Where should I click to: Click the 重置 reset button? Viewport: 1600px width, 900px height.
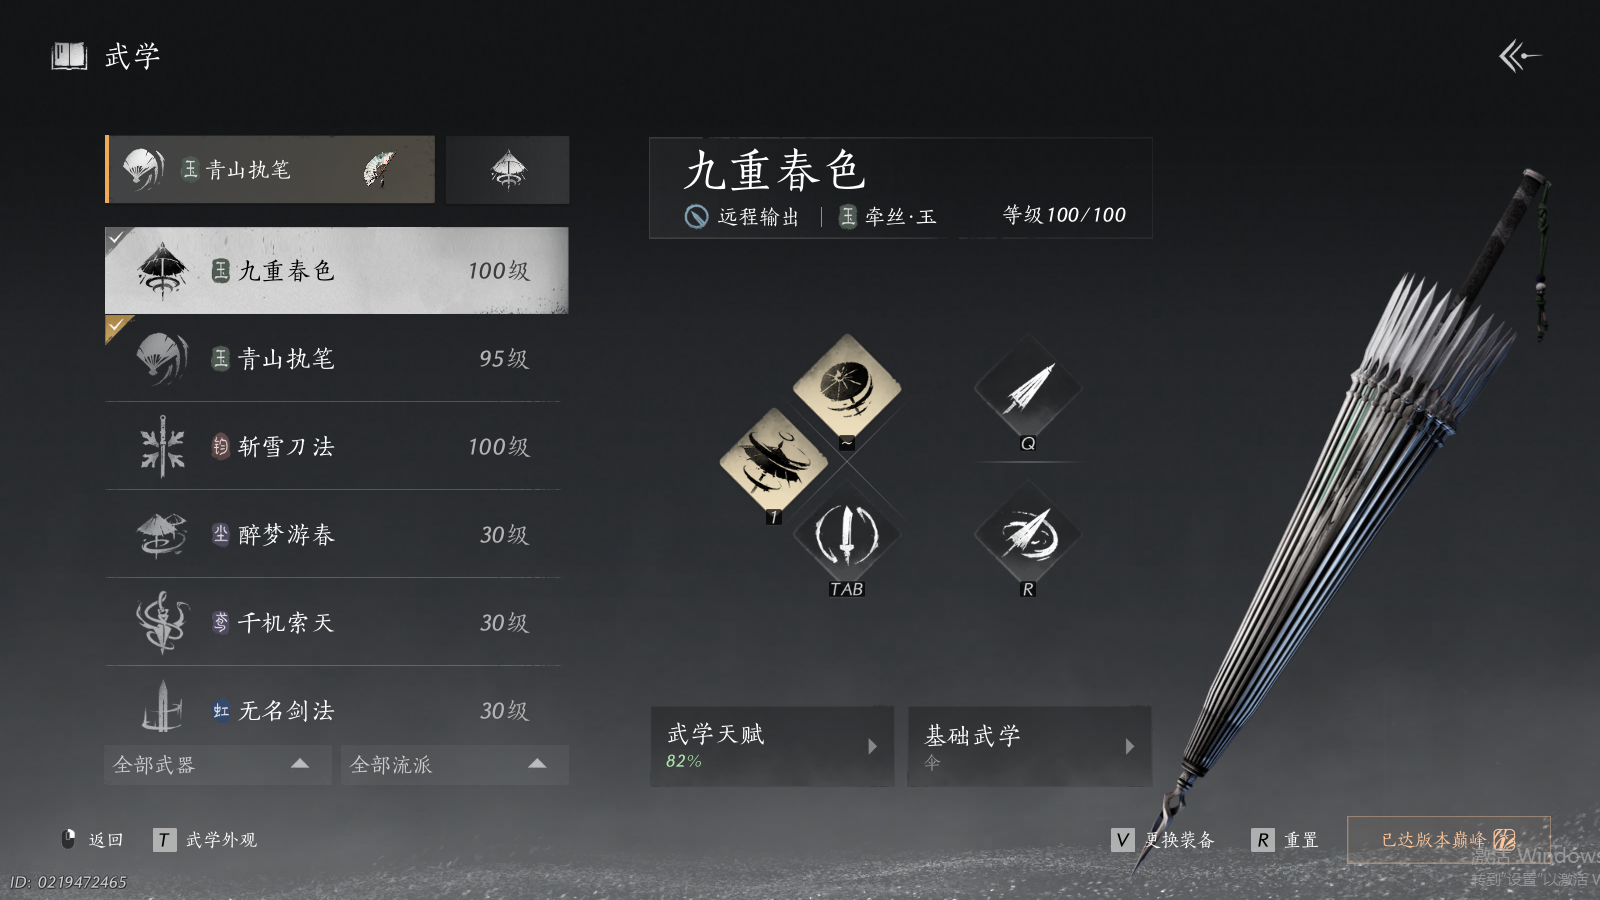coord(1285,840)
